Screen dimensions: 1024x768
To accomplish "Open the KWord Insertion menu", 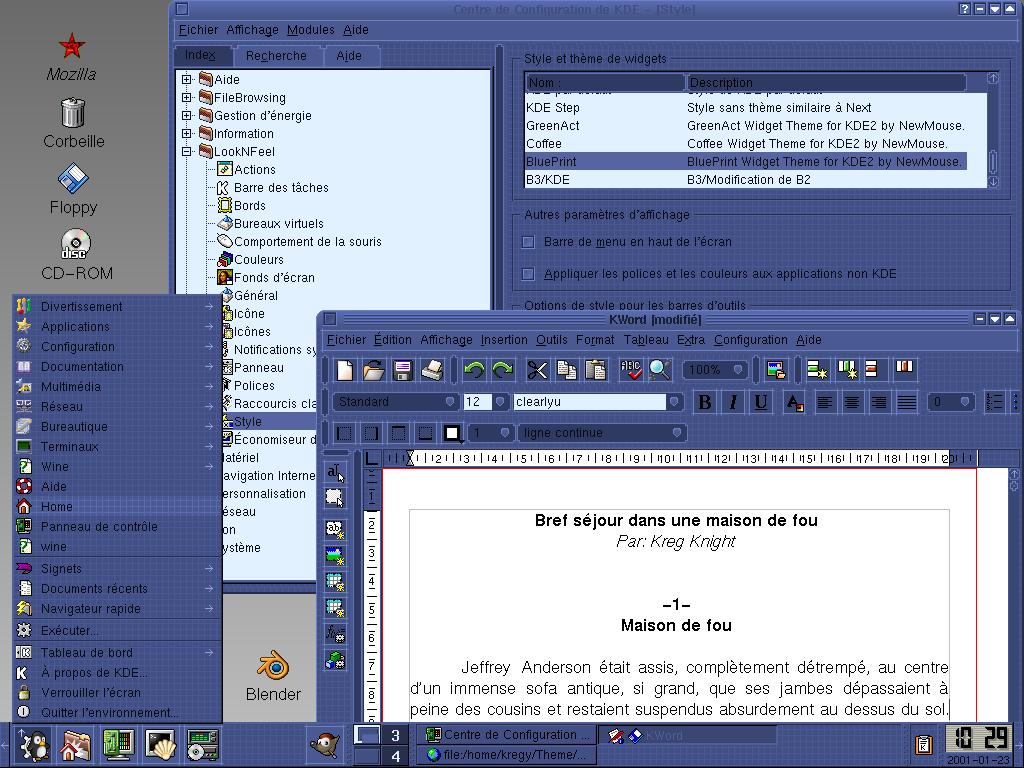I will click(504, 340).
